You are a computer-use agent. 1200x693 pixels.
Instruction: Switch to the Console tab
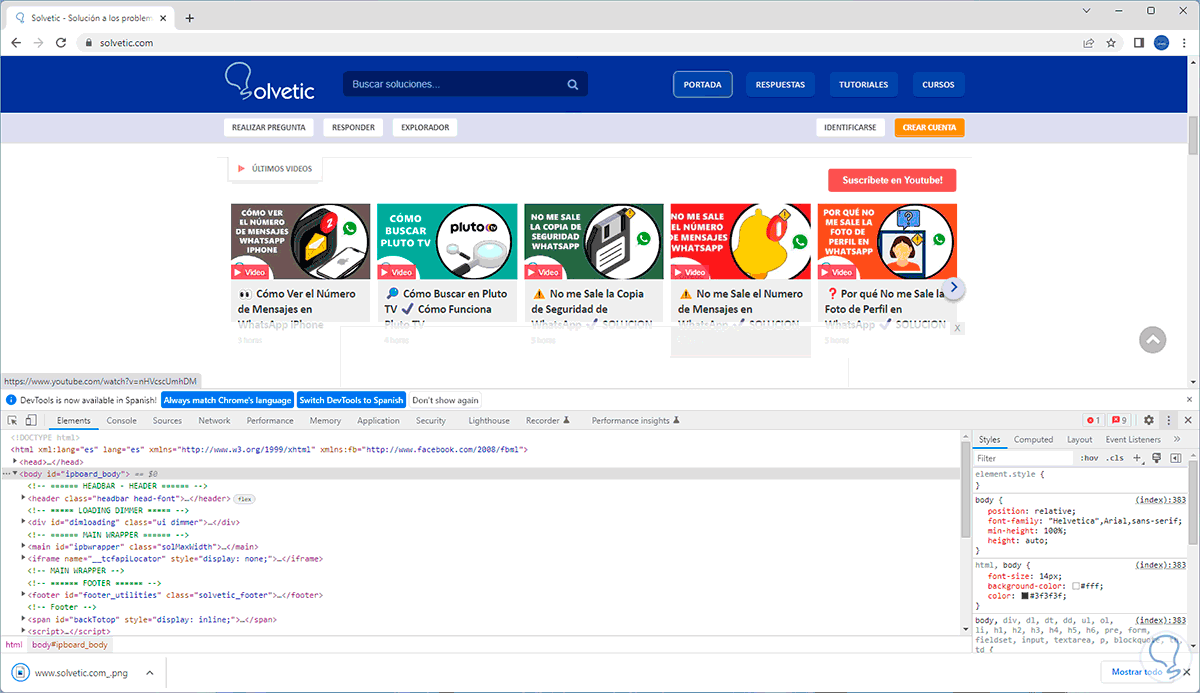coord(122,421)
